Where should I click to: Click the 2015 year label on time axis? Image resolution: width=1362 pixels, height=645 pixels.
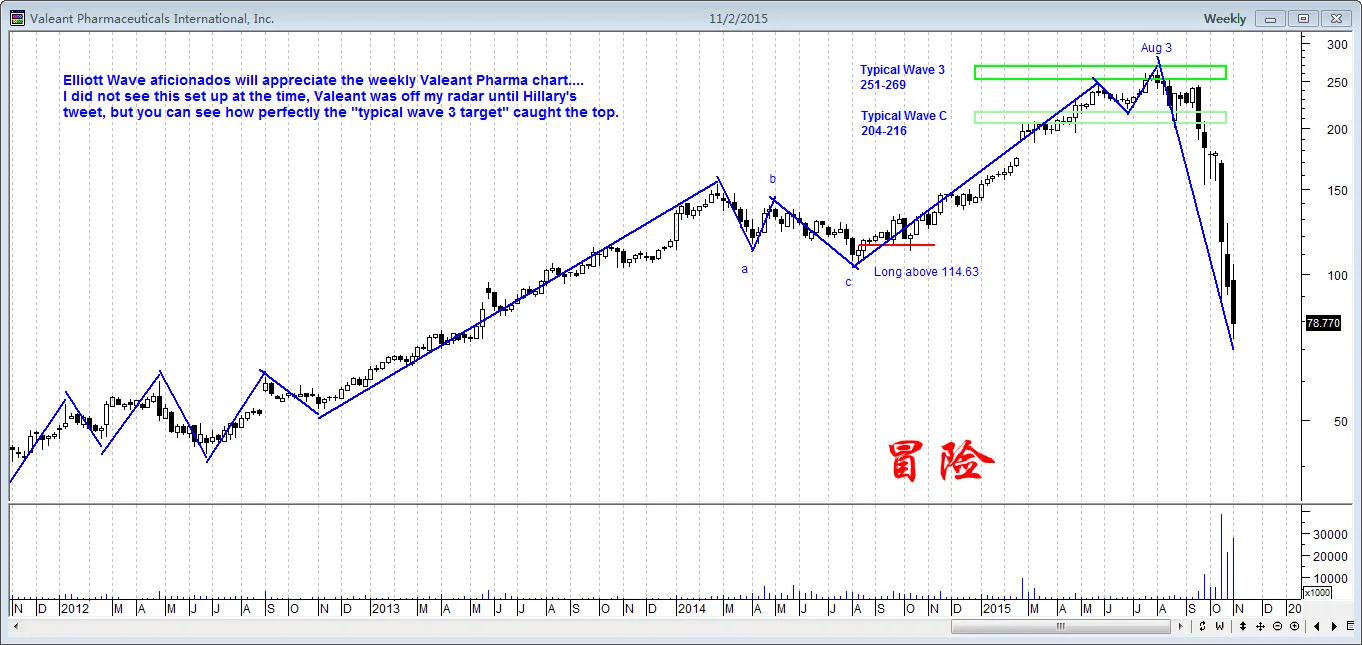coord(996,608)
